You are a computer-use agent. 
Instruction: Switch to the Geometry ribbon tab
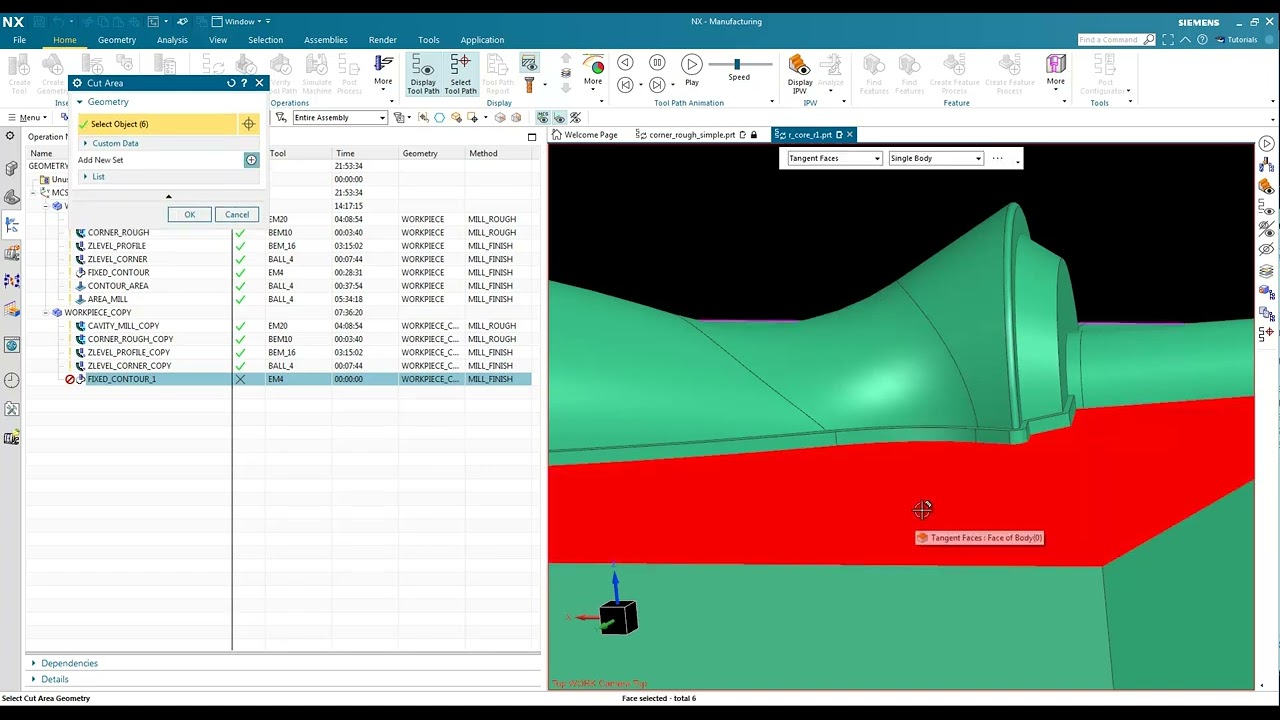[x=116, y=40]
